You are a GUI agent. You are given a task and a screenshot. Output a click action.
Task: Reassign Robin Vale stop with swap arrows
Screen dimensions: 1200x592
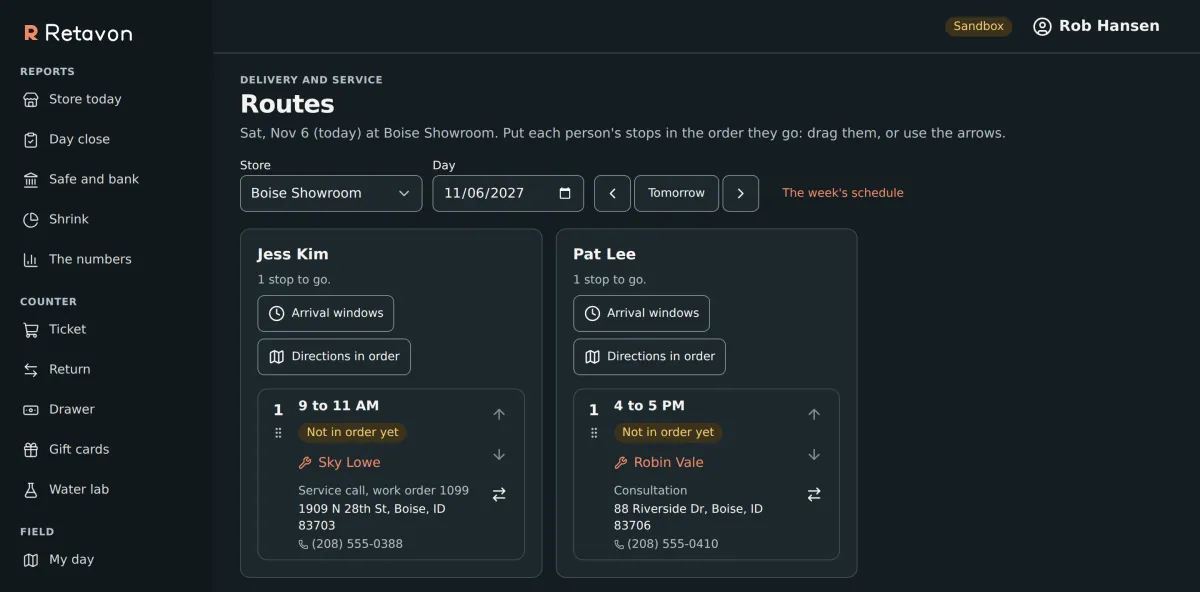point(814,494)
